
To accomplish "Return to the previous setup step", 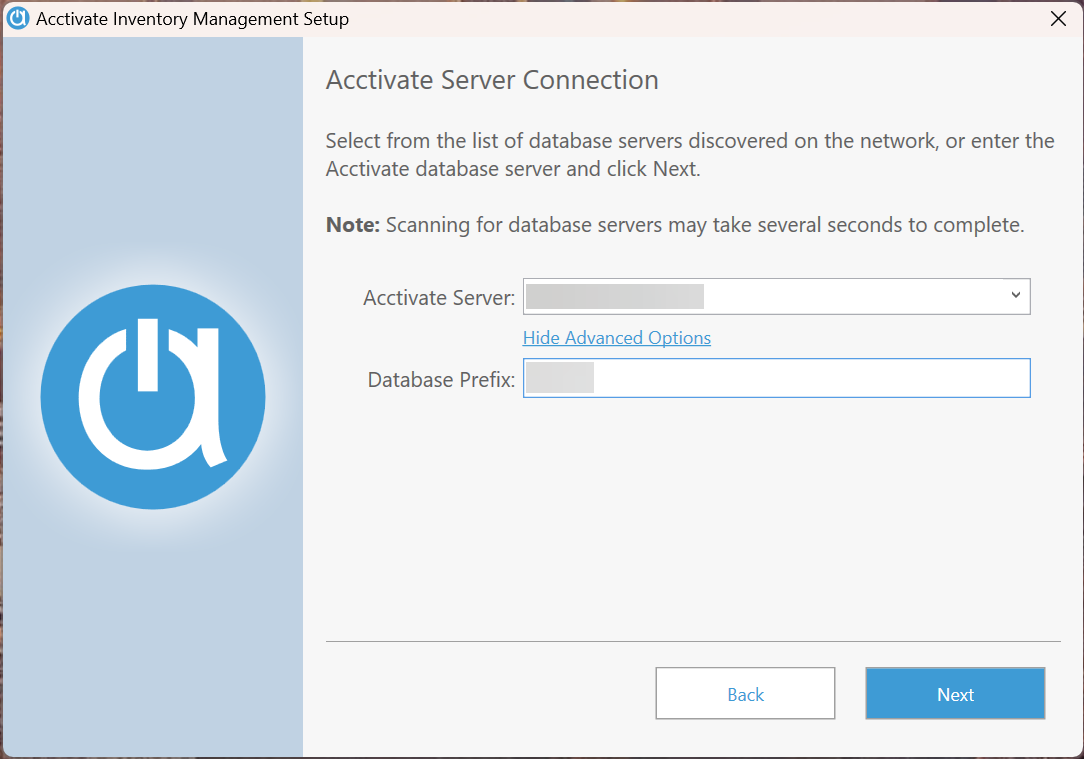I will click(745, 693).
